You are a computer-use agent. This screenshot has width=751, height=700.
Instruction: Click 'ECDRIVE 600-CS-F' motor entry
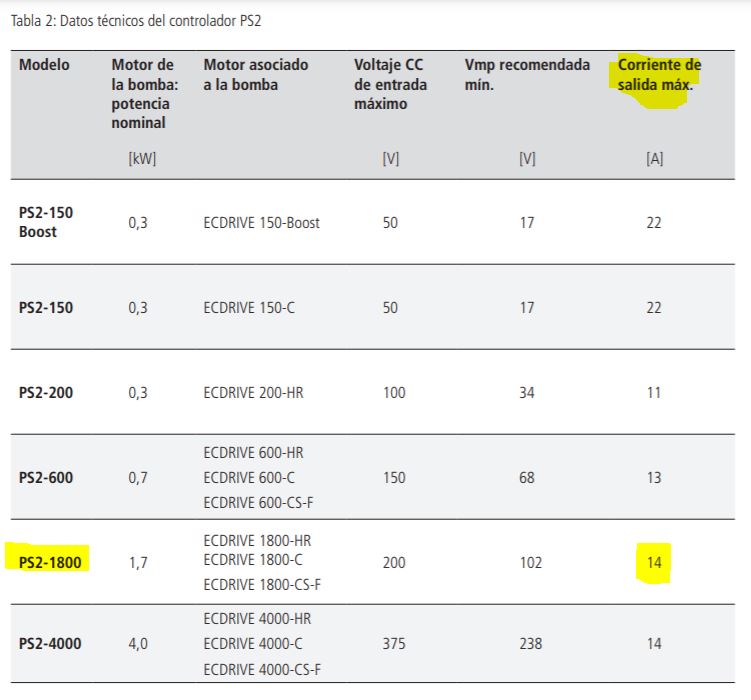click(258, 503)
